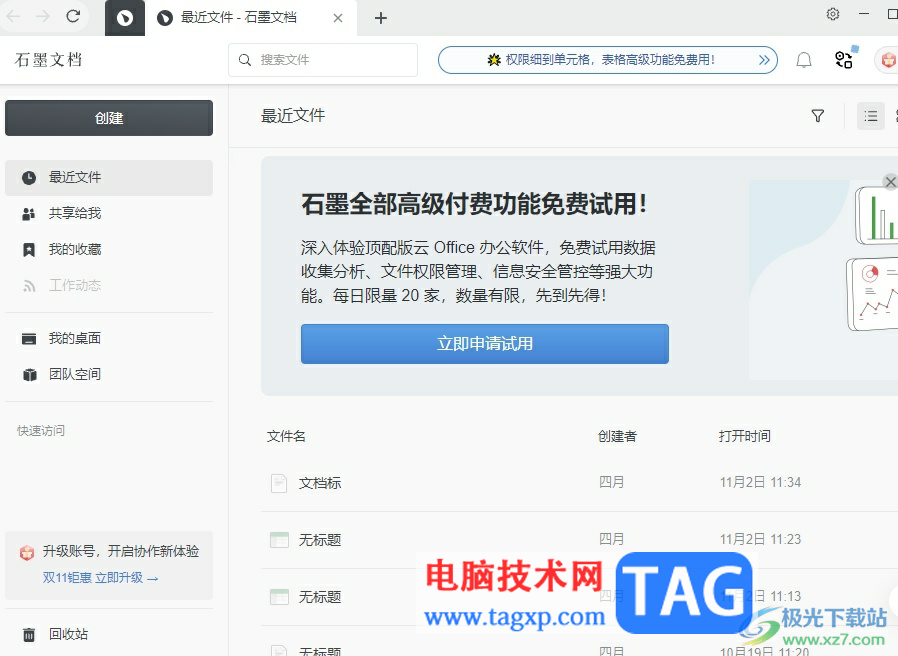
Task: Go forward with the forward arrow
Action: point(43,16)
